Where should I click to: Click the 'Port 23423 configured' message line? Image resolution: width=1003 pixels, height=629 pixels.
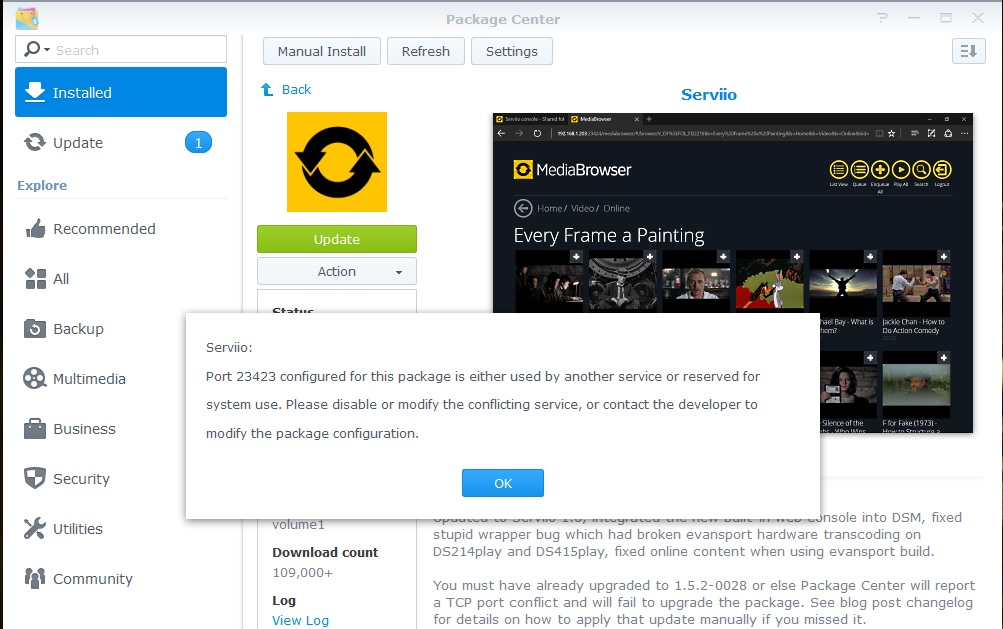pos(483,376)
